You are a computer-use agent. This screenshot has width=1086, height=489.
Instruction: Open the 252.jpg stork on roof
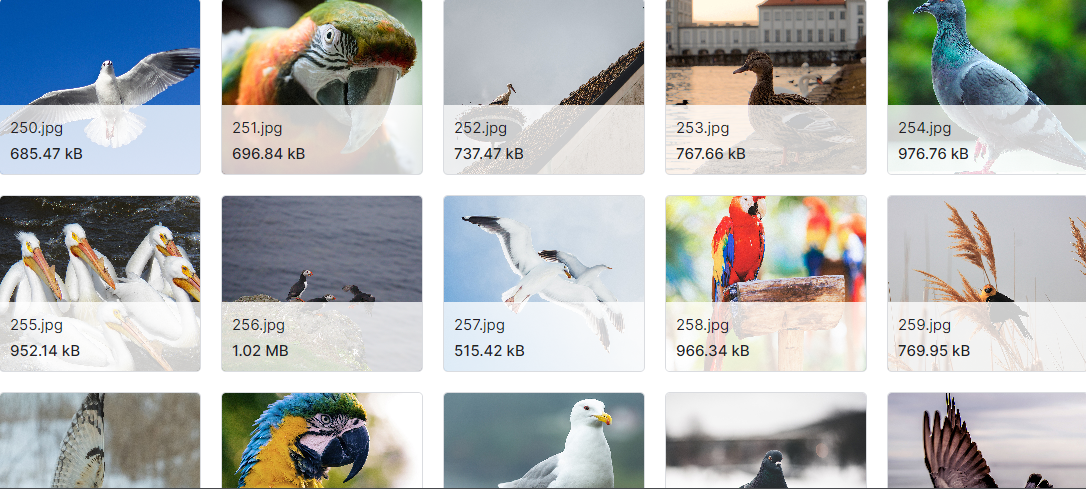544,87
